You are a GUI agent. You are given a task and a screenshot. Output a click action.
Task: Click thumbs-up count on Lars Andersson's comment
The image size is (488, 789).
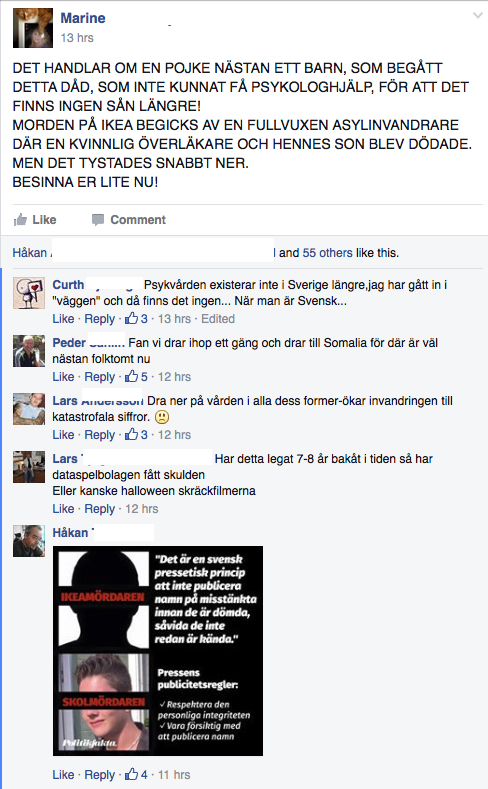point(137,434)
